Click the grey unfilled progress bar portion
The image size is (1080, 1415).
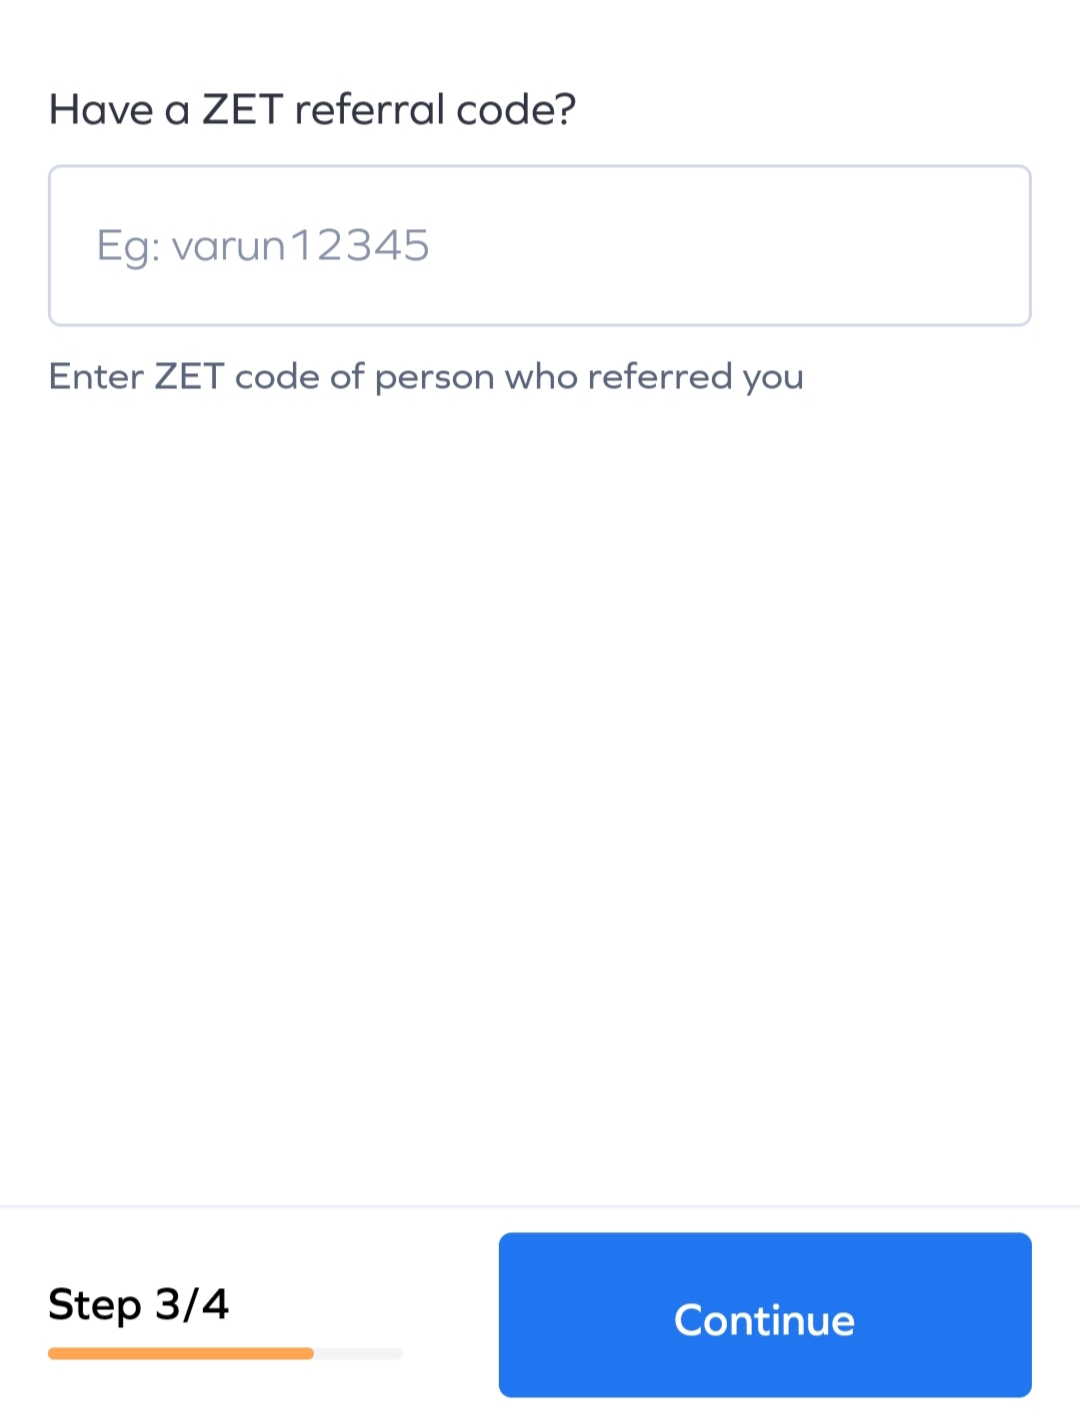pos(358,1353)
